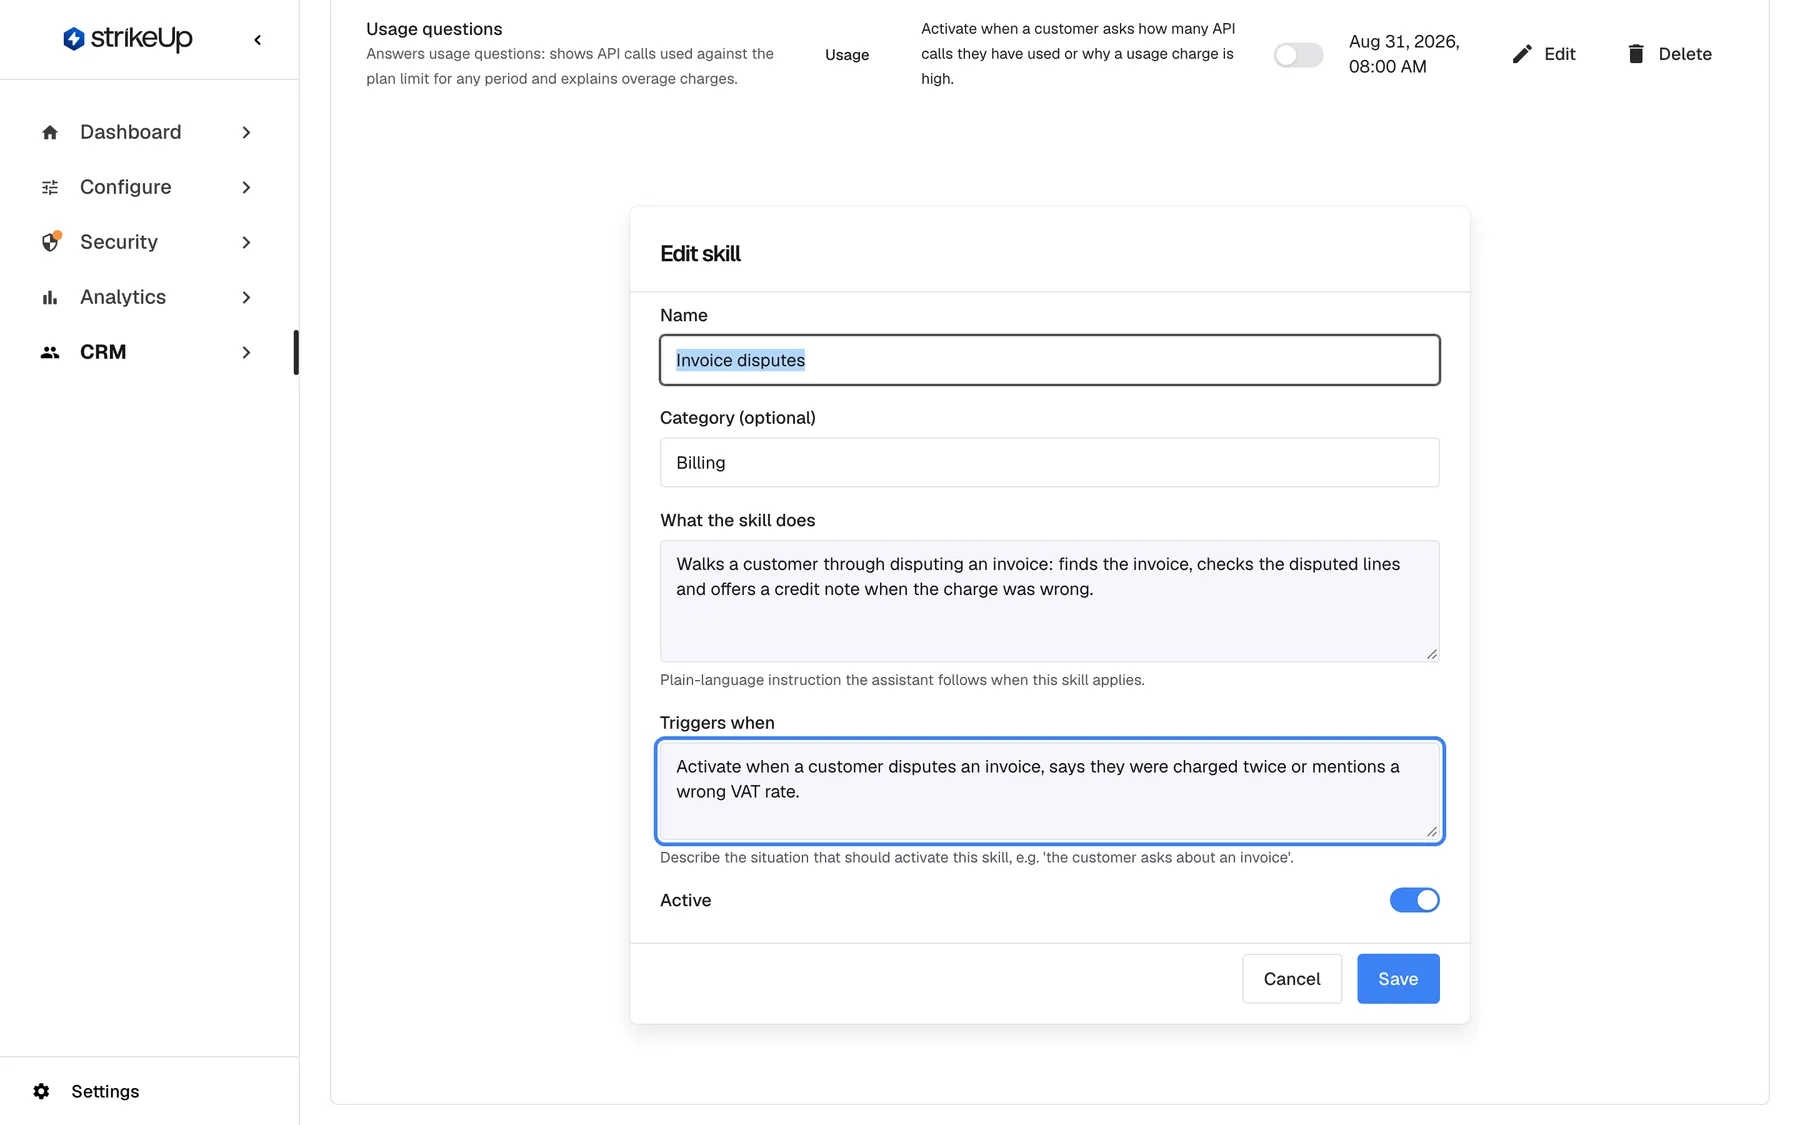Image resolution: width=1800 pixels, height=1125 pixels.
Task: Focus the Name input field
Action: [1050, 360]
